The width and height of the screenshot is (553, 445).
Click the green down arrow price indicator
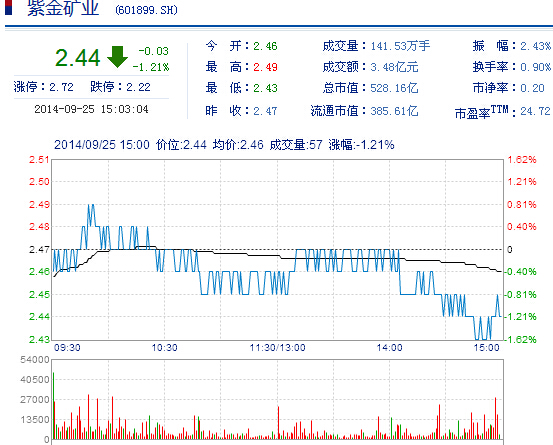(x=117, y=57)
